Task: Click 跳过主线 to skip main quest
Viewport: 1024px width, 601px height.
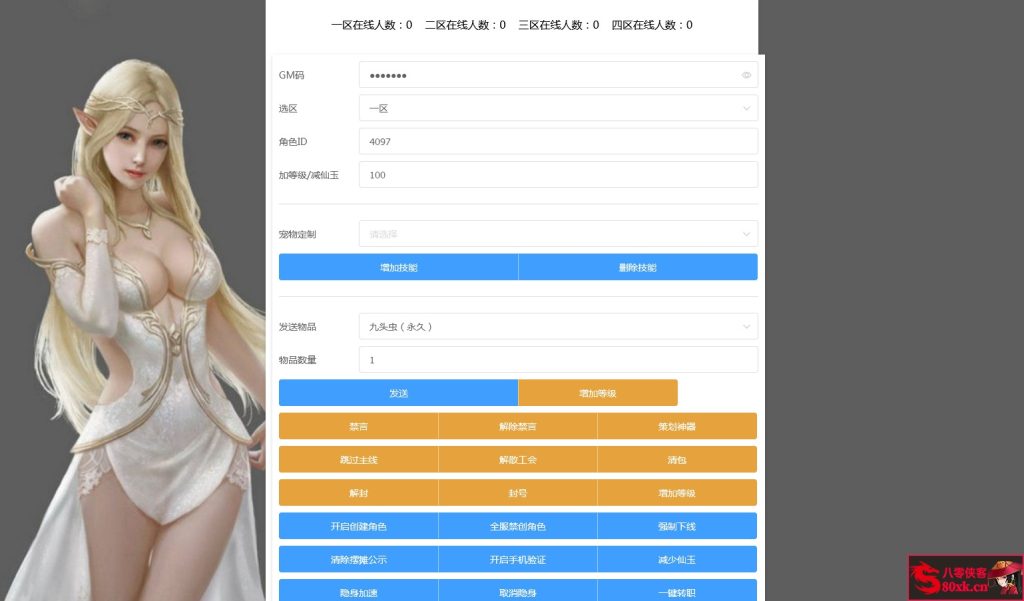Action: [359, 459]
